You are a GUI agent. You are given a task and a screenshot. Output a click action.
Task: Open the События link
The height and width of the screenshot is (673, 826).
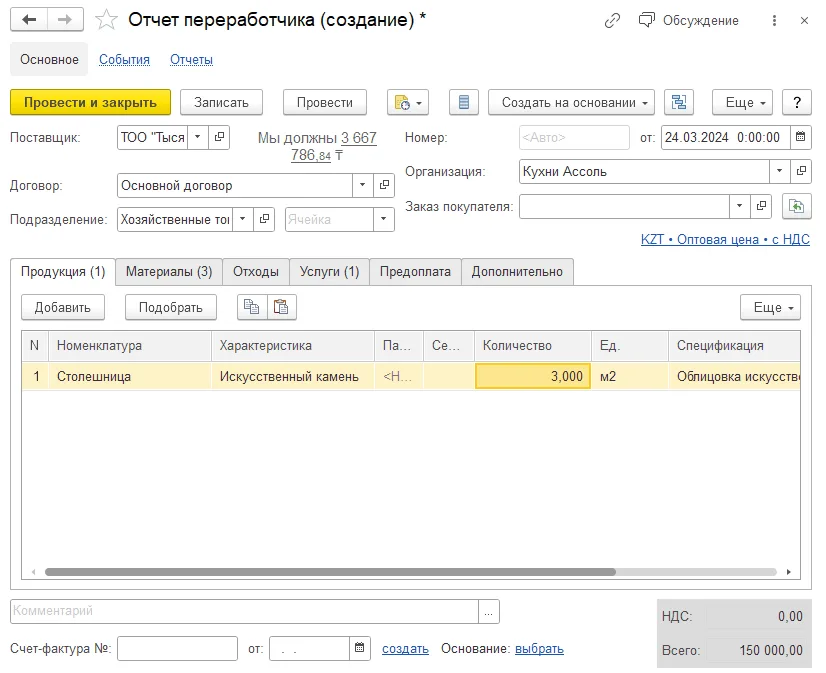pyautogui.click(x=124, y=60)
